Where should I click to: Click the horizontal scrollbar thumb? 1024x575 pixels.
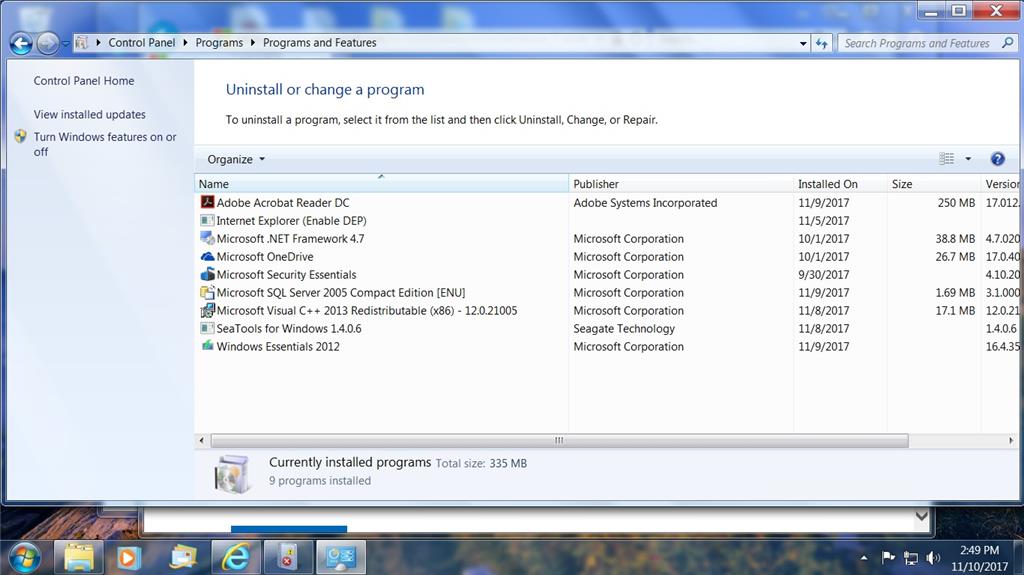point(559,440)
